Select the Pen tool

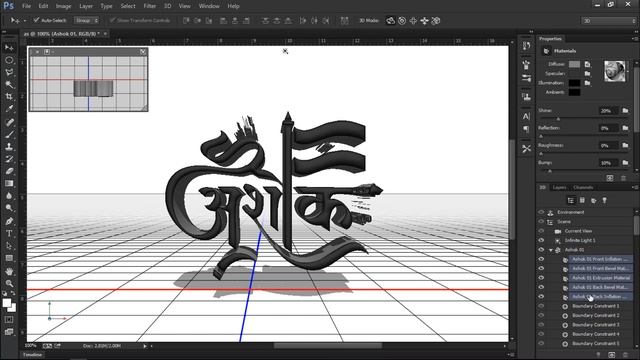click(9, 221)
